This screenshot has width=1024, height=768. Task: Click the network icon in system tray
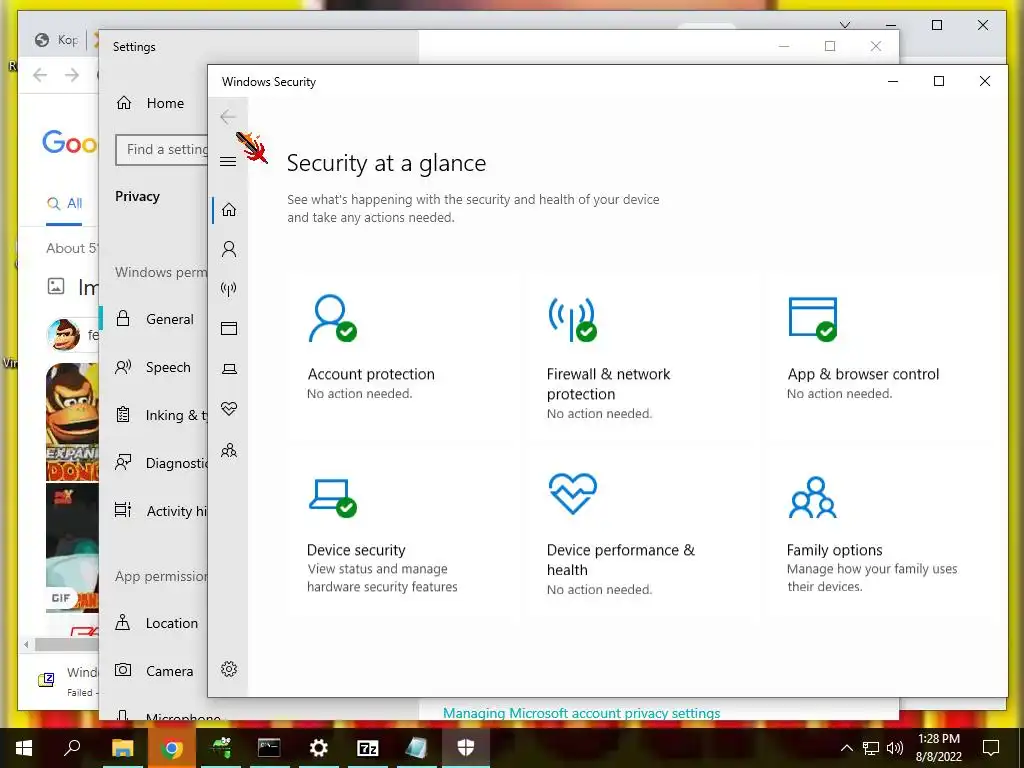point(871,748)
